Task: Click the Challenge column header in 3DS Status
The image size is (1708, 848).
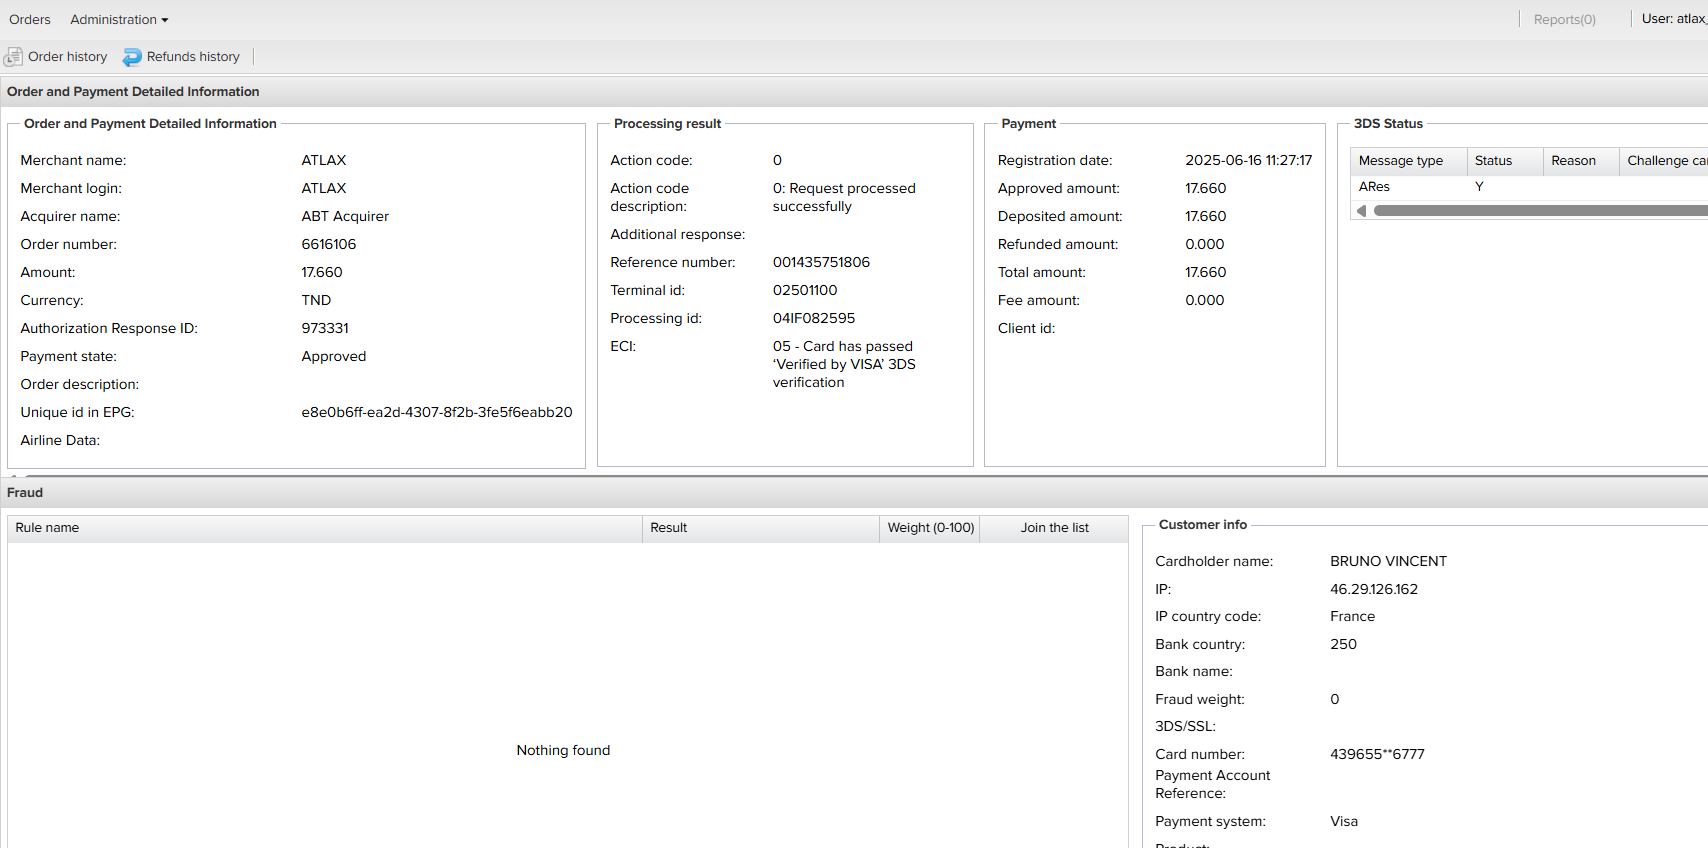Action: [1664, 161]
